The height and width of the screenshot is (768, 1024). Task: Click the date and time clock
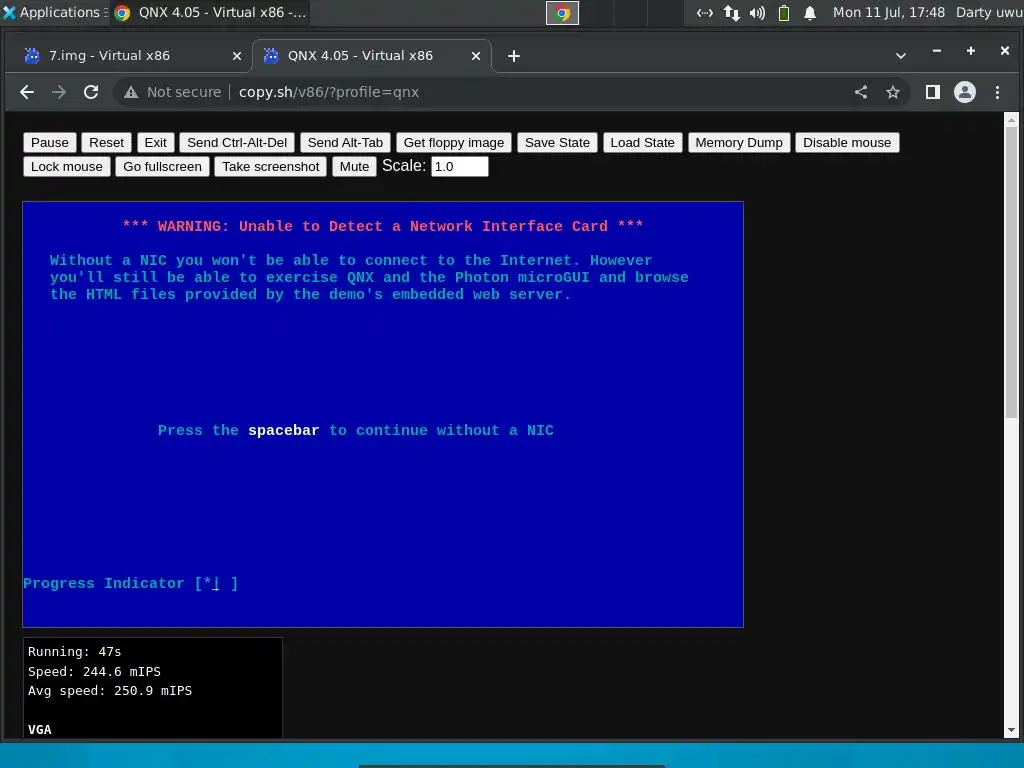point(889,12)
